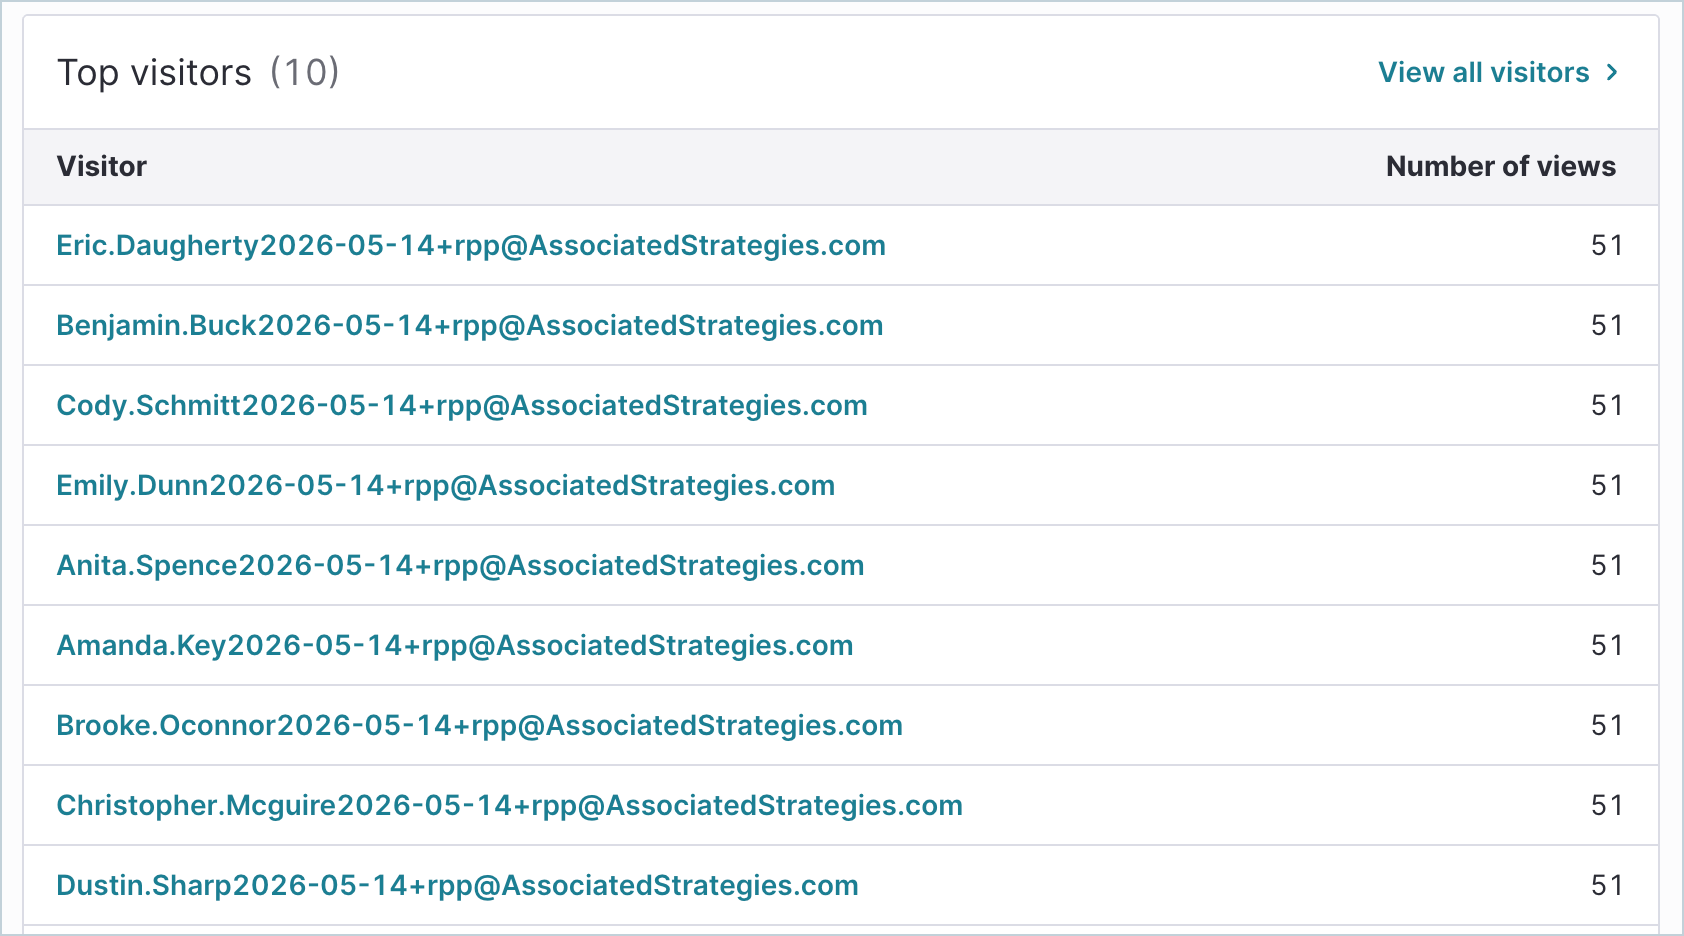Screen dimensions: 1684x936
Task: Open the Christopher.Mcguire2026-05-14+rpp visitor link
Action: 510,806
